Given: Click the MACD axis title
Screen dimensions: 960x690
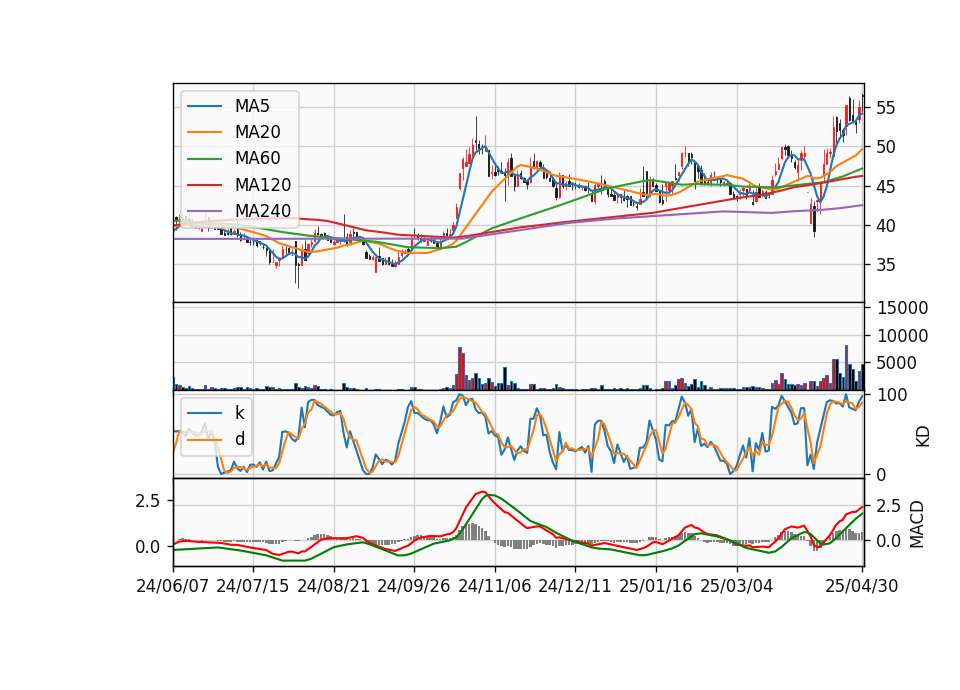Looking at the screenshot, I should pyautogui.click(x=917, y=524).
